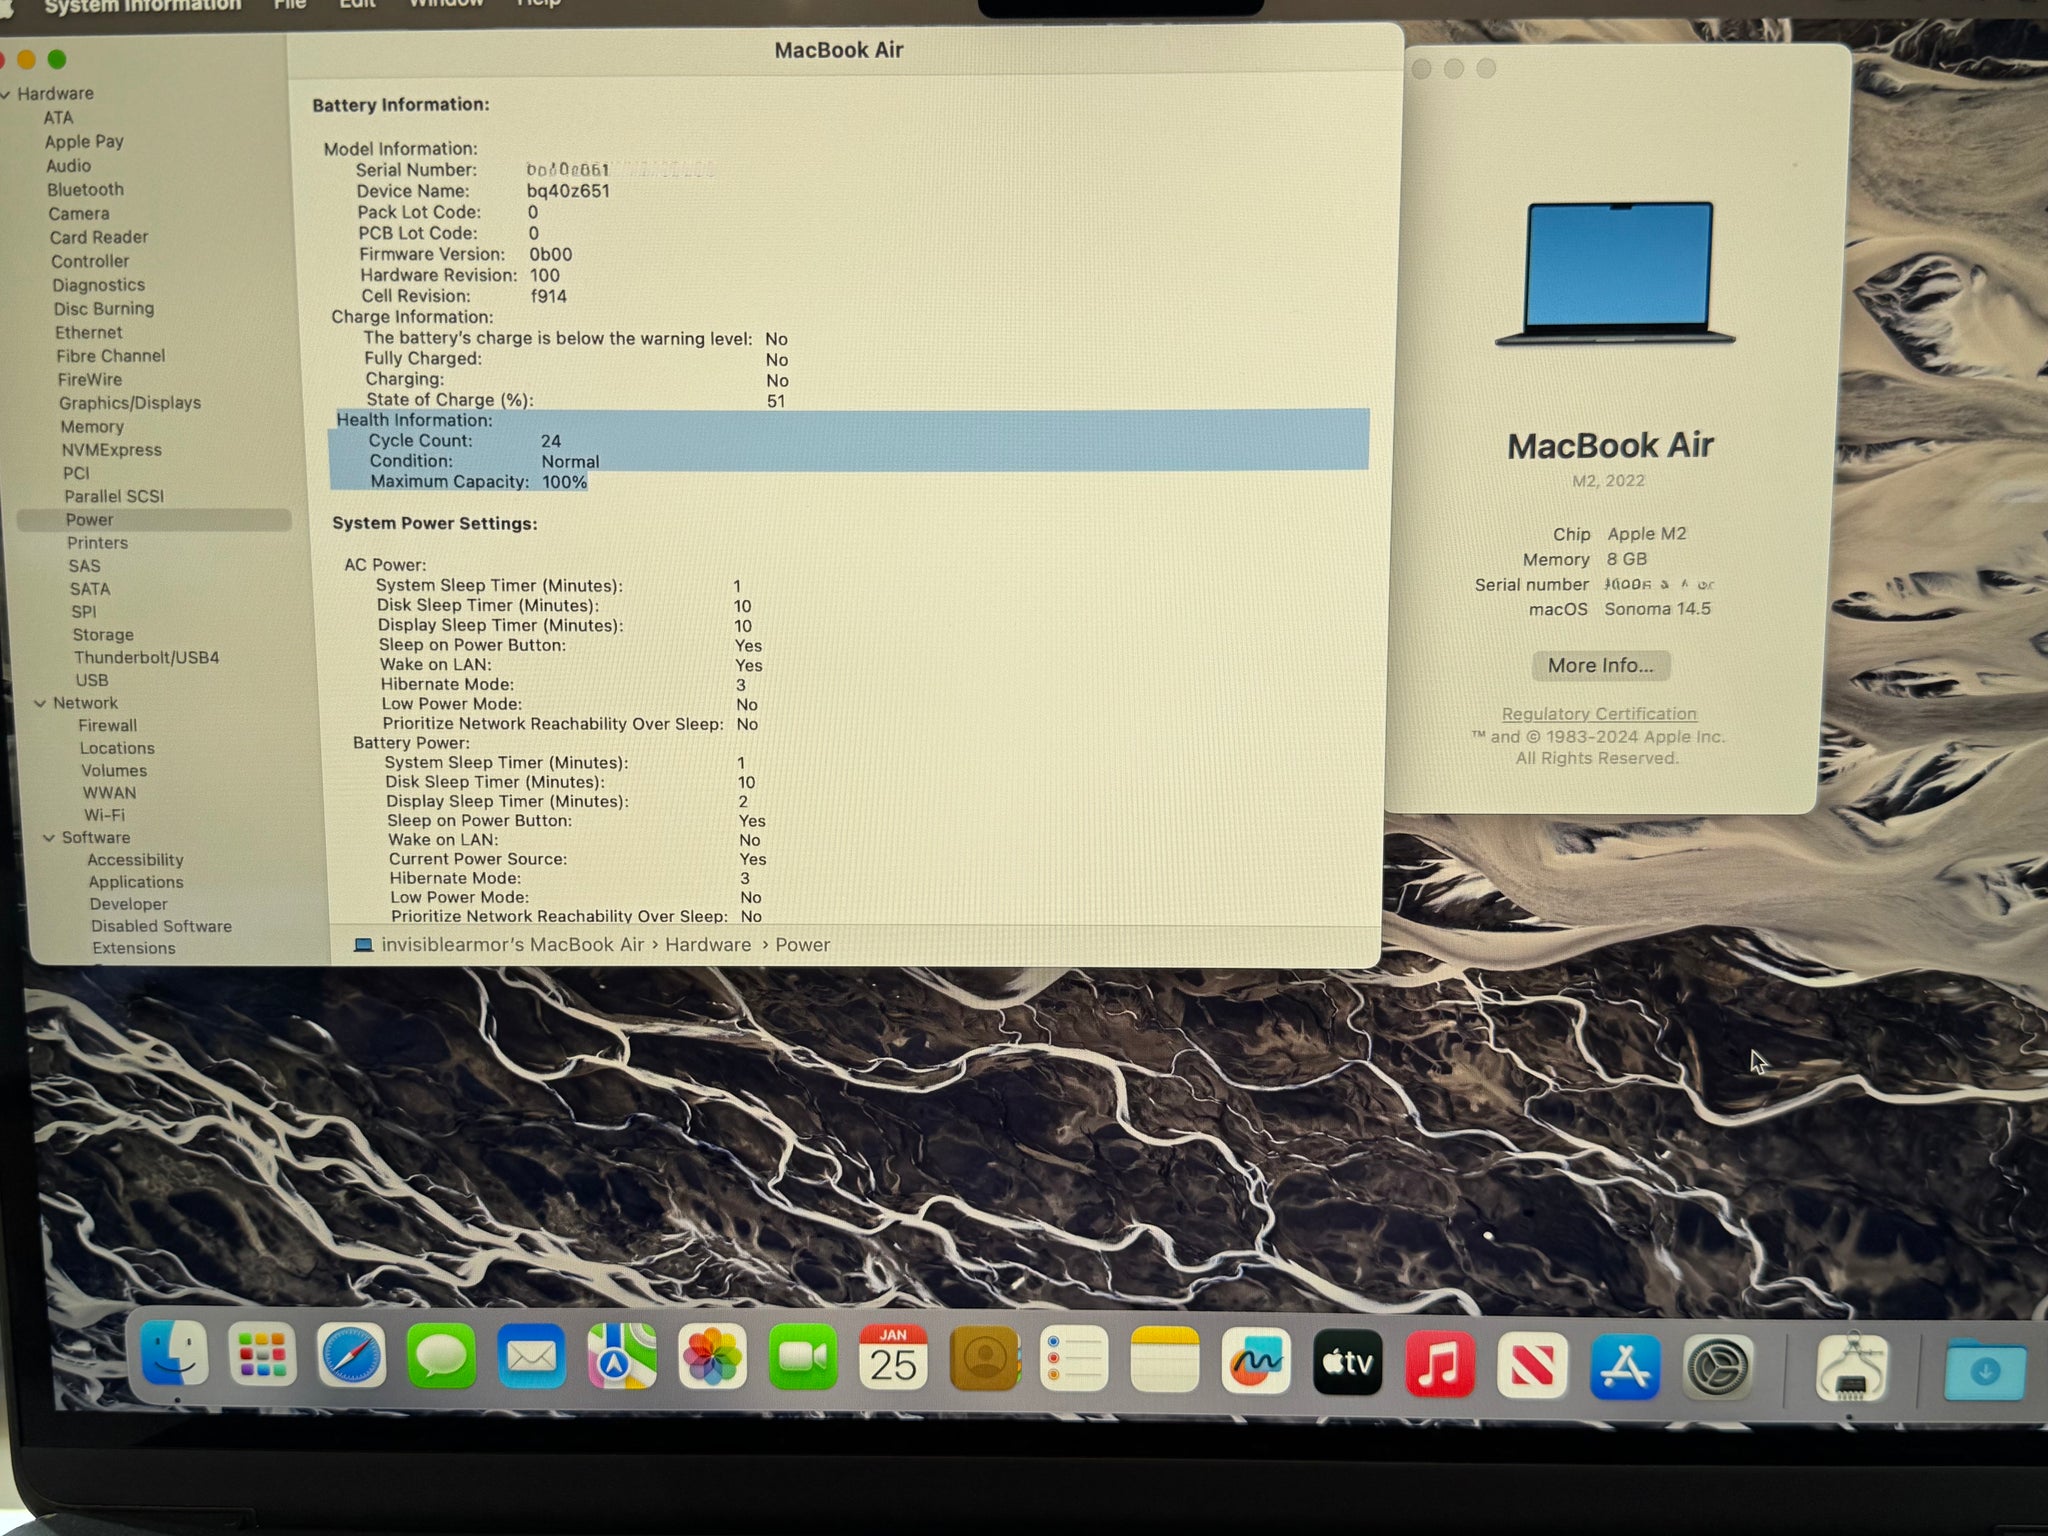
Task: Select Thunderbolt/USB4 in sidebar
Action: (x=146, y=658)
